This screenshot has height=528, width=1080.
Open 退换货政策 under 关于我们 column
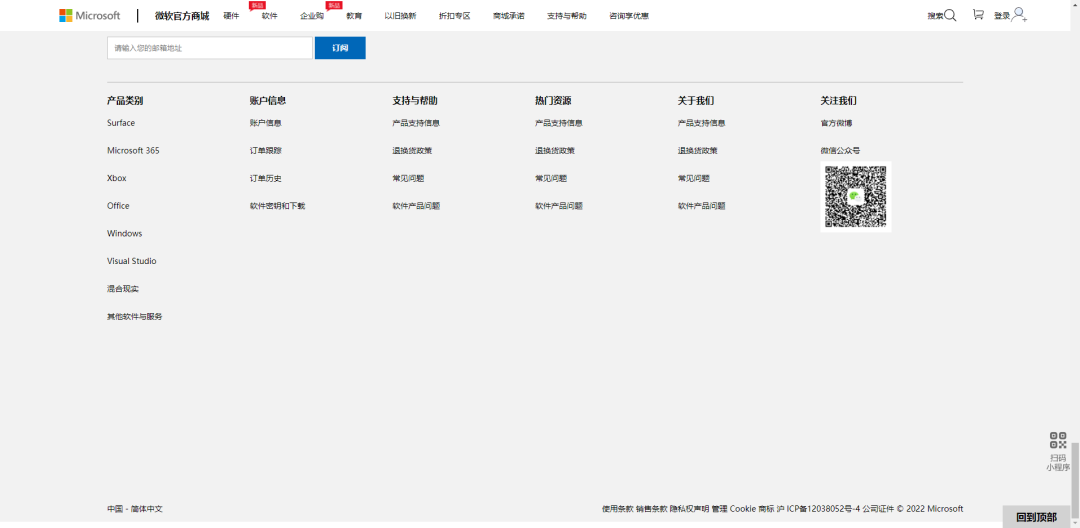click(697, 151)
